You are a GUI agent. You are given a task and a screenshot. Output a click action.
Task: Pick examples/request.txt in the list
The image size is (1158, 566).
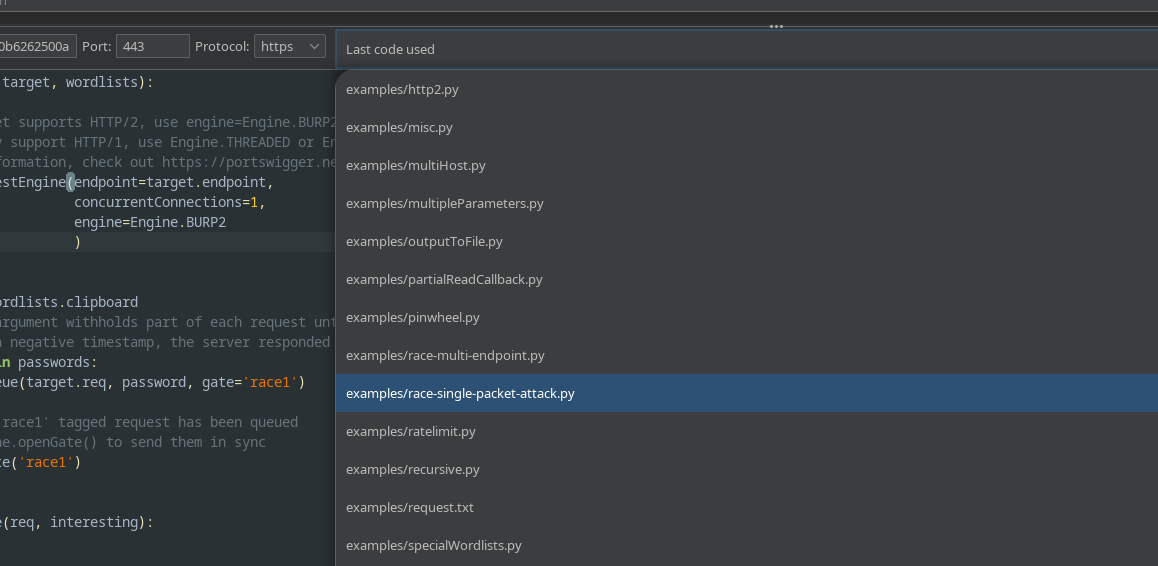coord(409,507)
